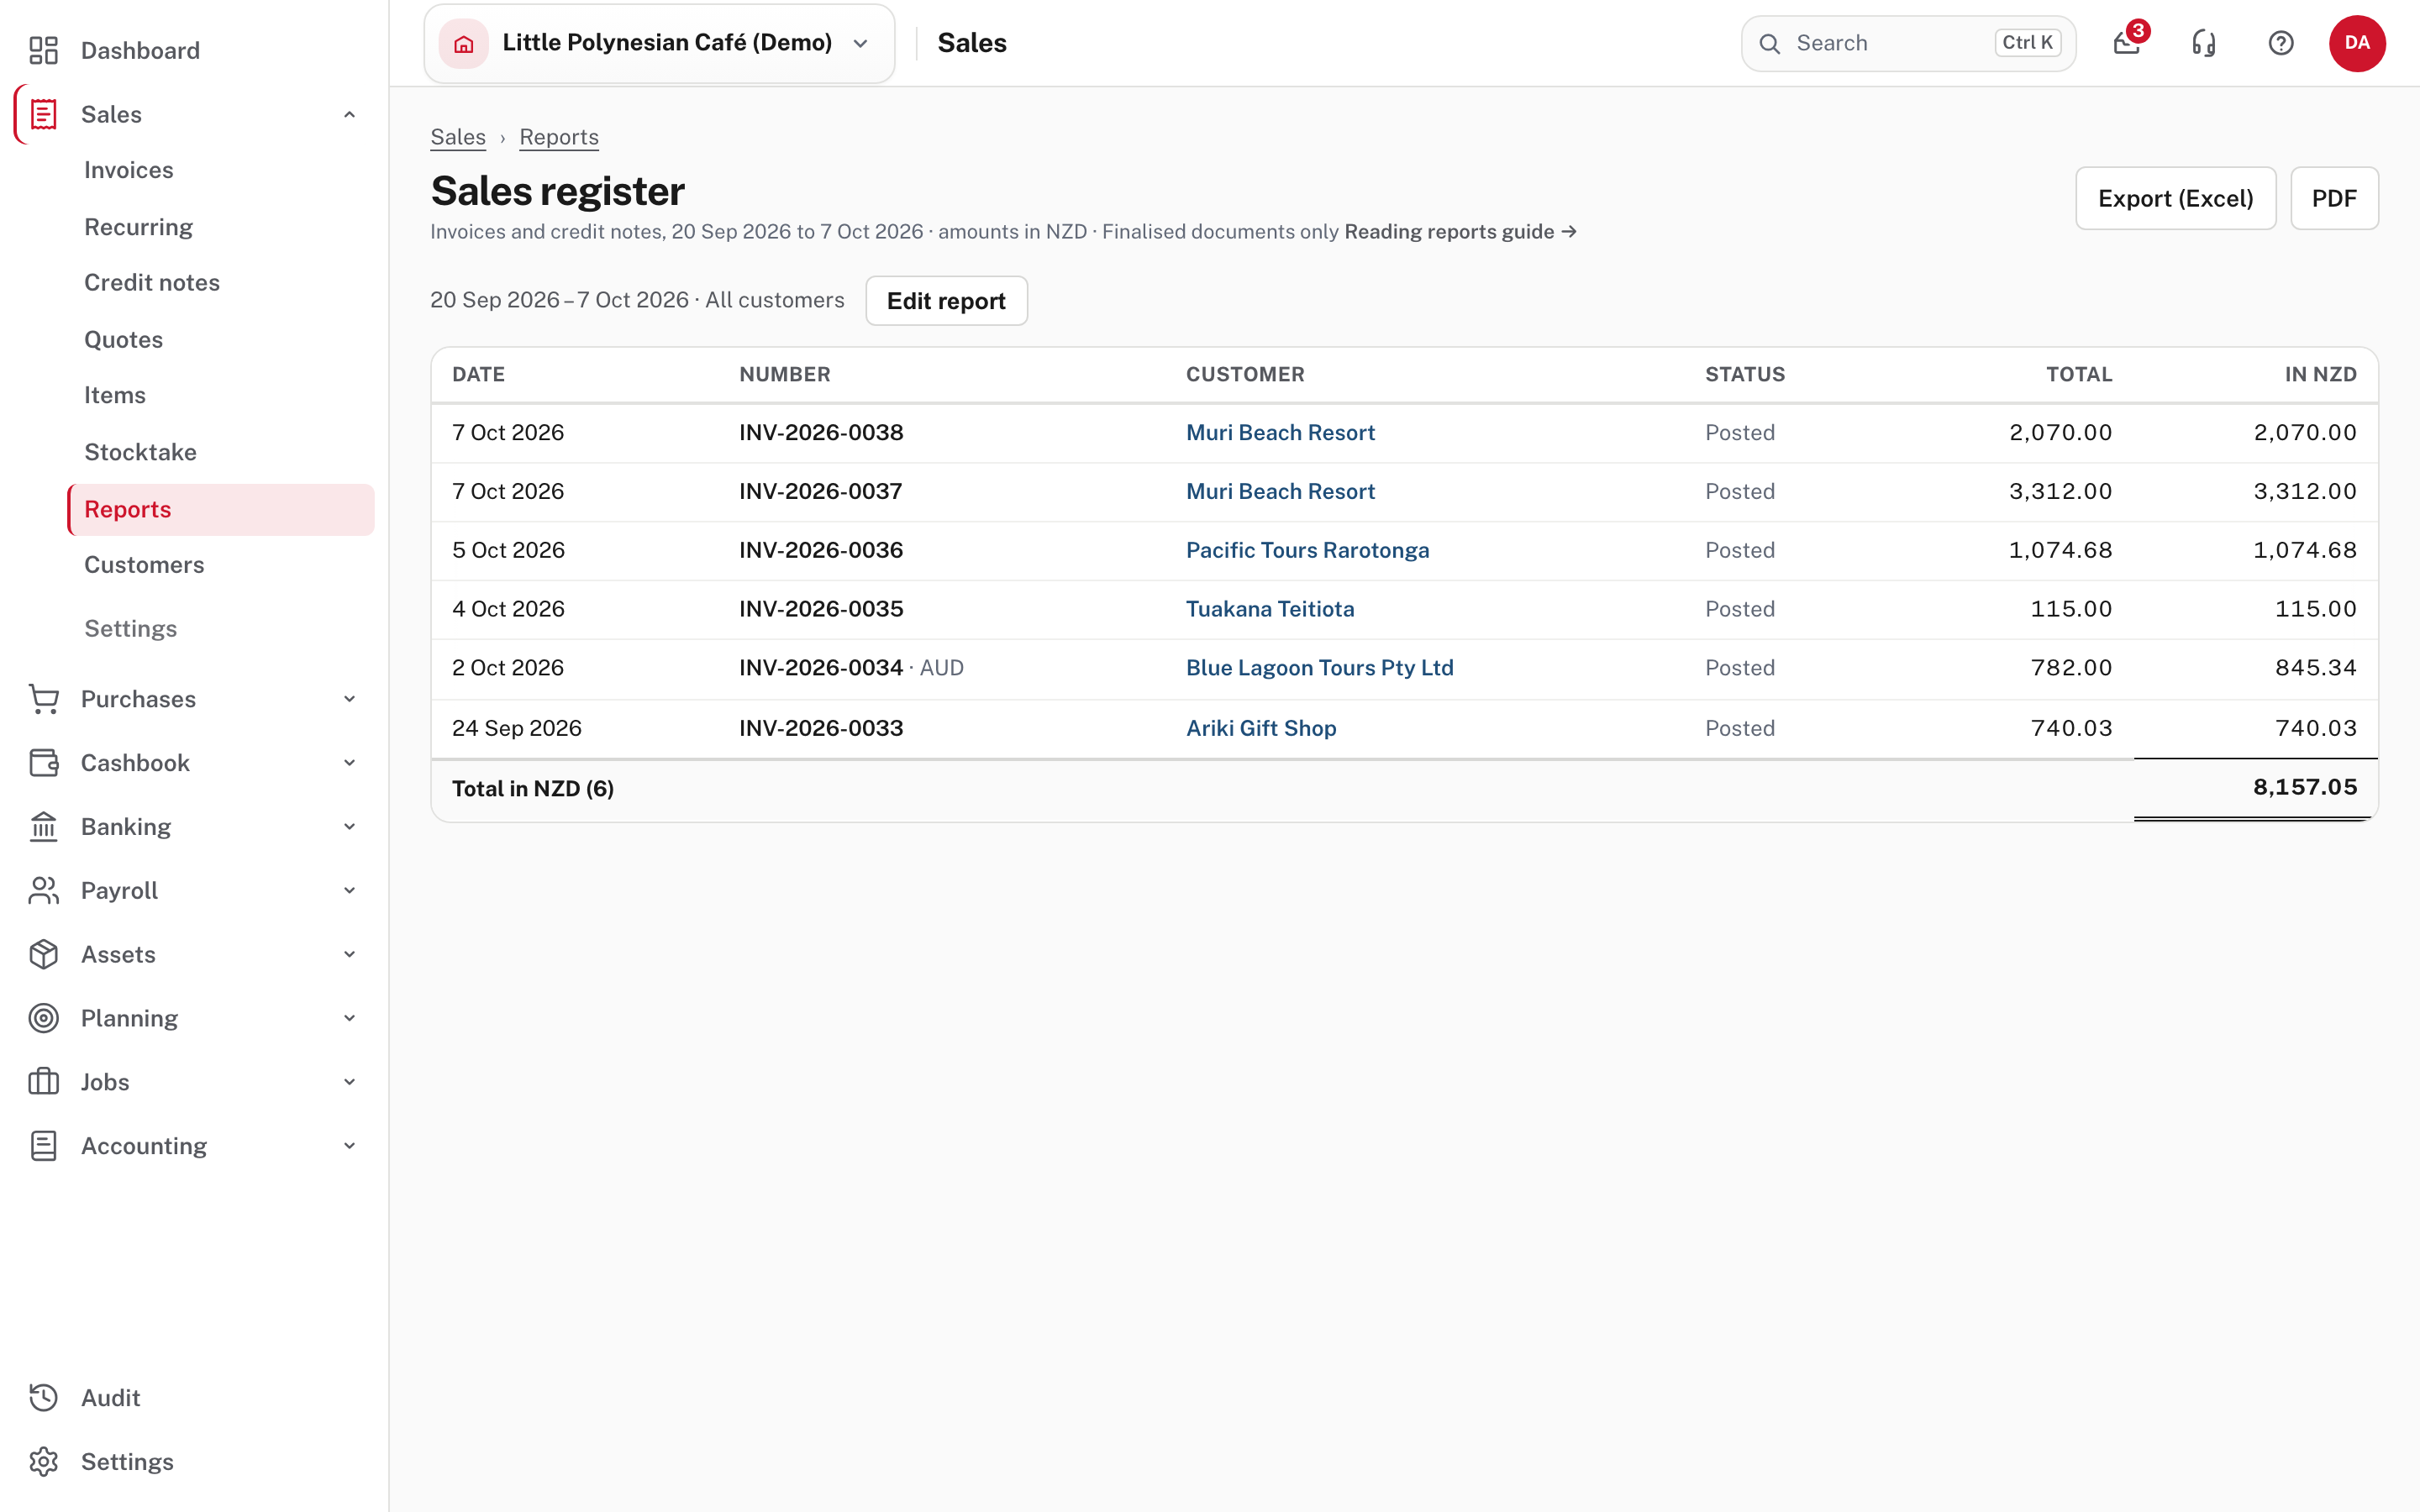Open the support headset icon
This screenshot has height=1512, width=2420.
[x=2204, y=43]
